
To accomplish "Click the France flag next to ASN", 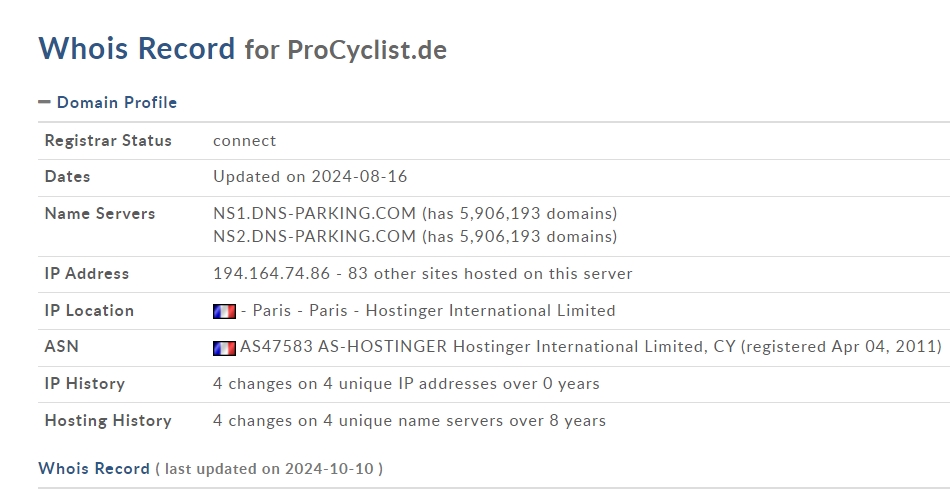I will click(224, 349).
